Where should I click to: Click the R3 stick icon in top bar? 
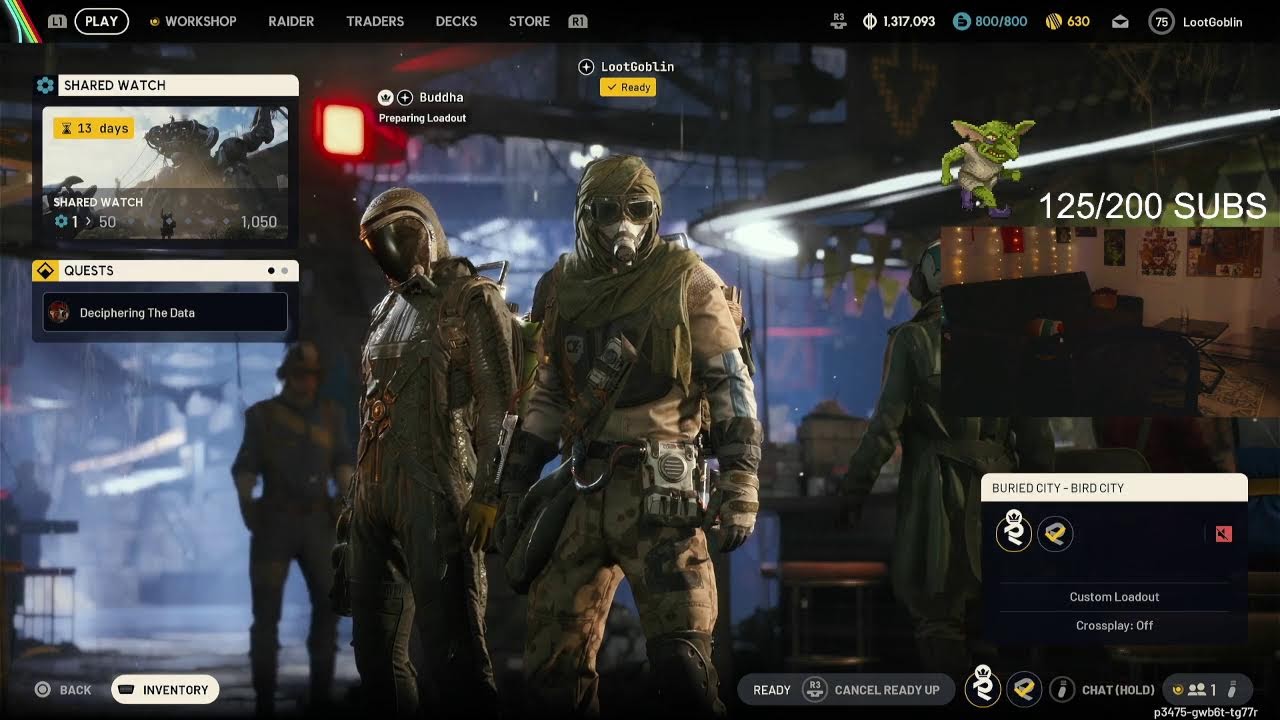(x=841, y=21)
